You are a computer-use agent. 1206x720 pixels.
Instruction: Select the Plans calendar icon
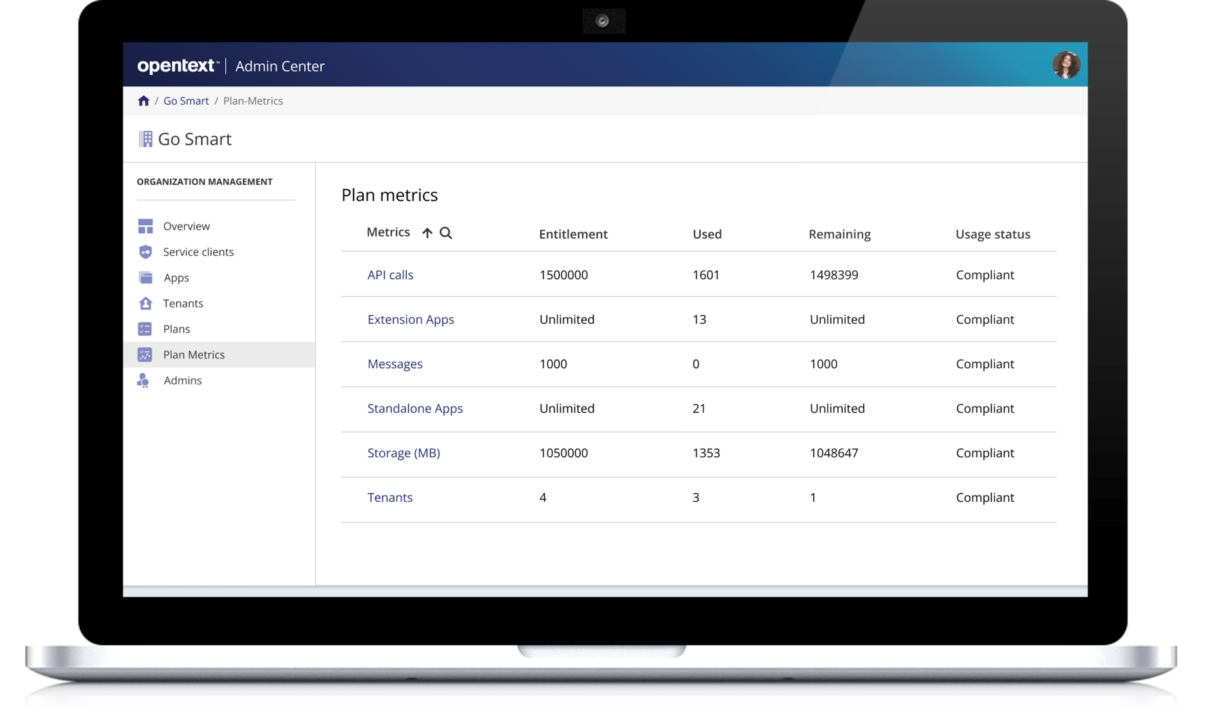click(x=146, y=328)
